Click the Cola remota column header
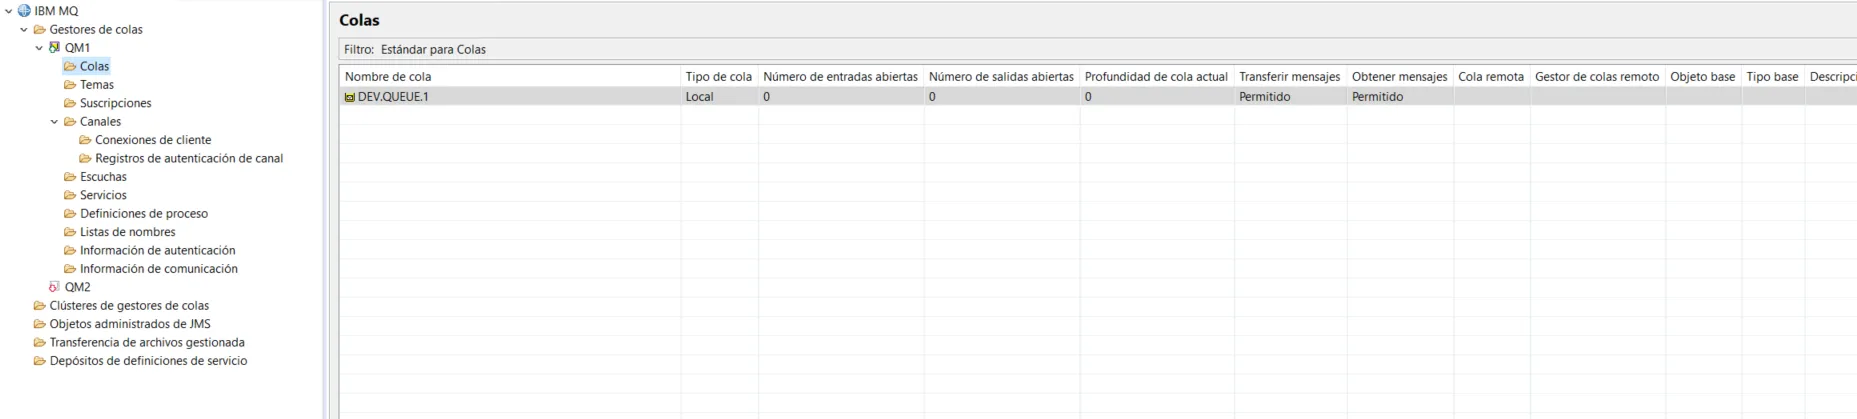Screen dimensions: 1857x419 (x=1491, y=77)
